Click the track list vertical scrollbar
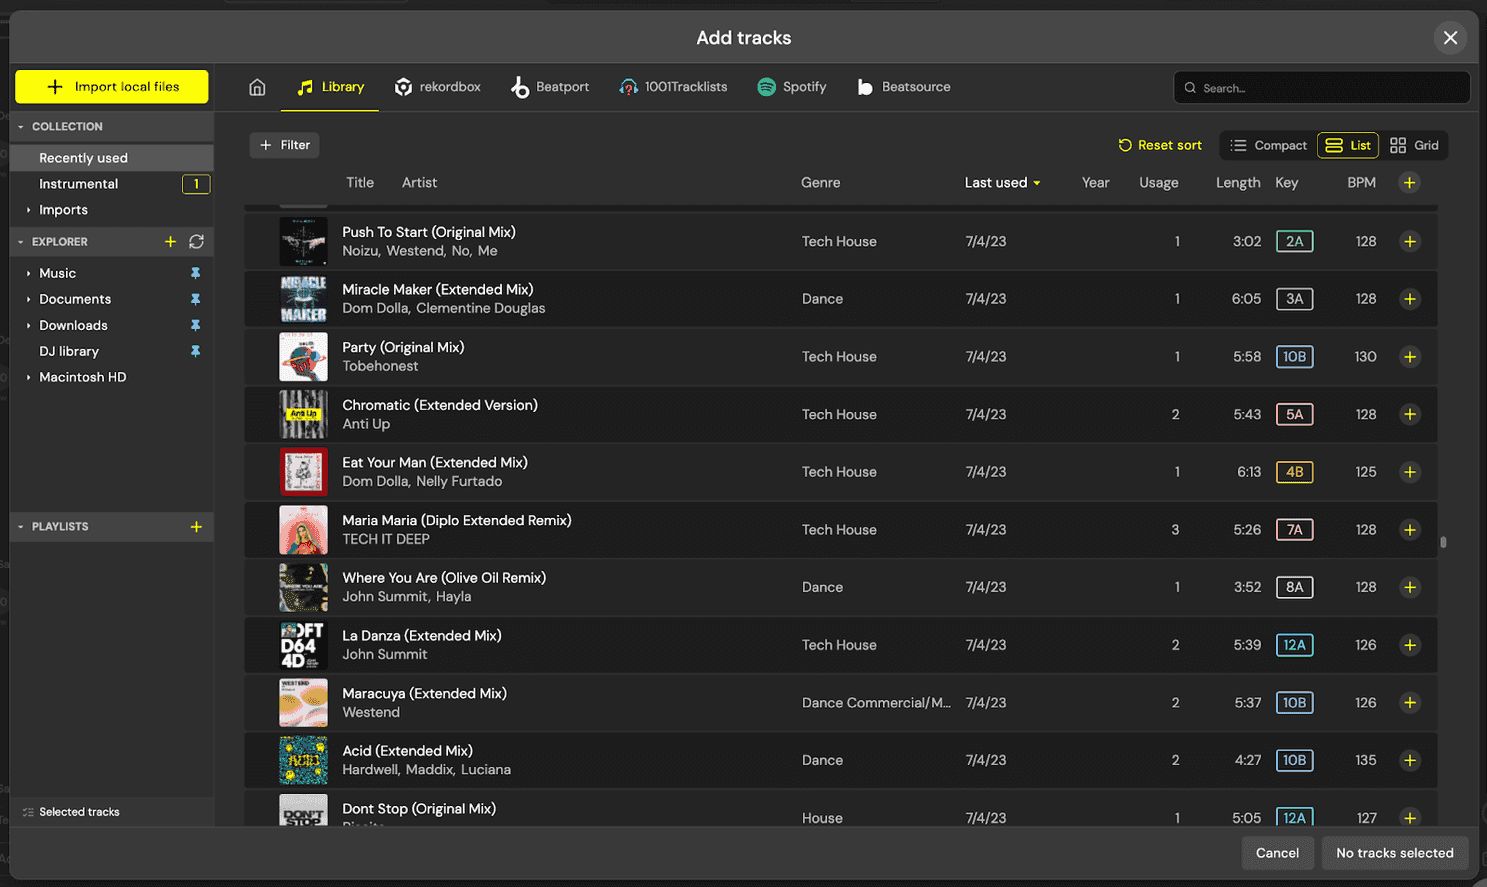The height and width of the screenshot is (887, 1487). point(1443,542)
